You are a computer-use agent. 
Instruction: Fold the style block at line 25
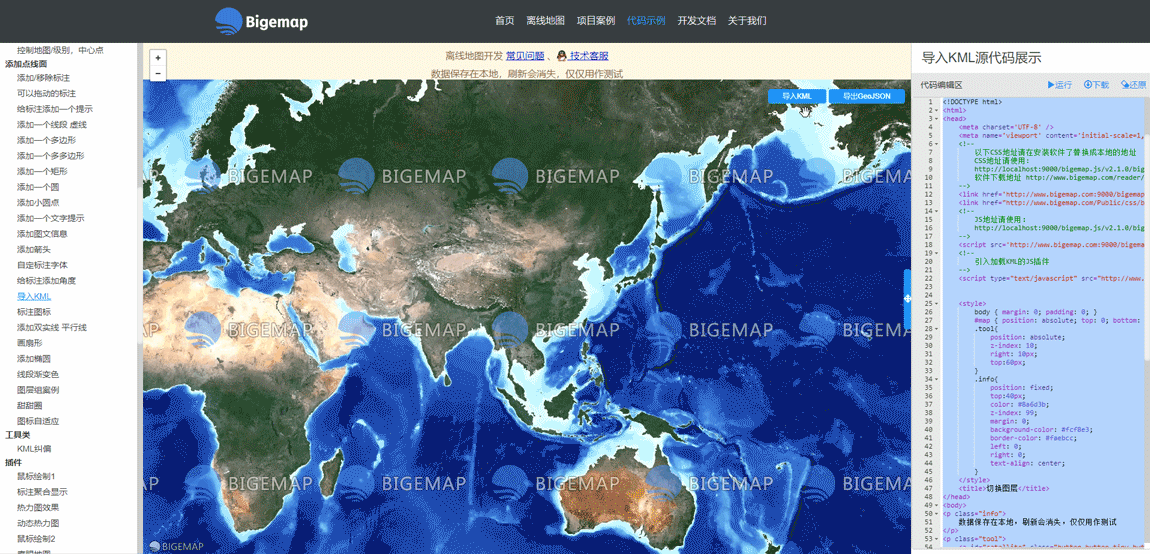click(x=937, y=303)
